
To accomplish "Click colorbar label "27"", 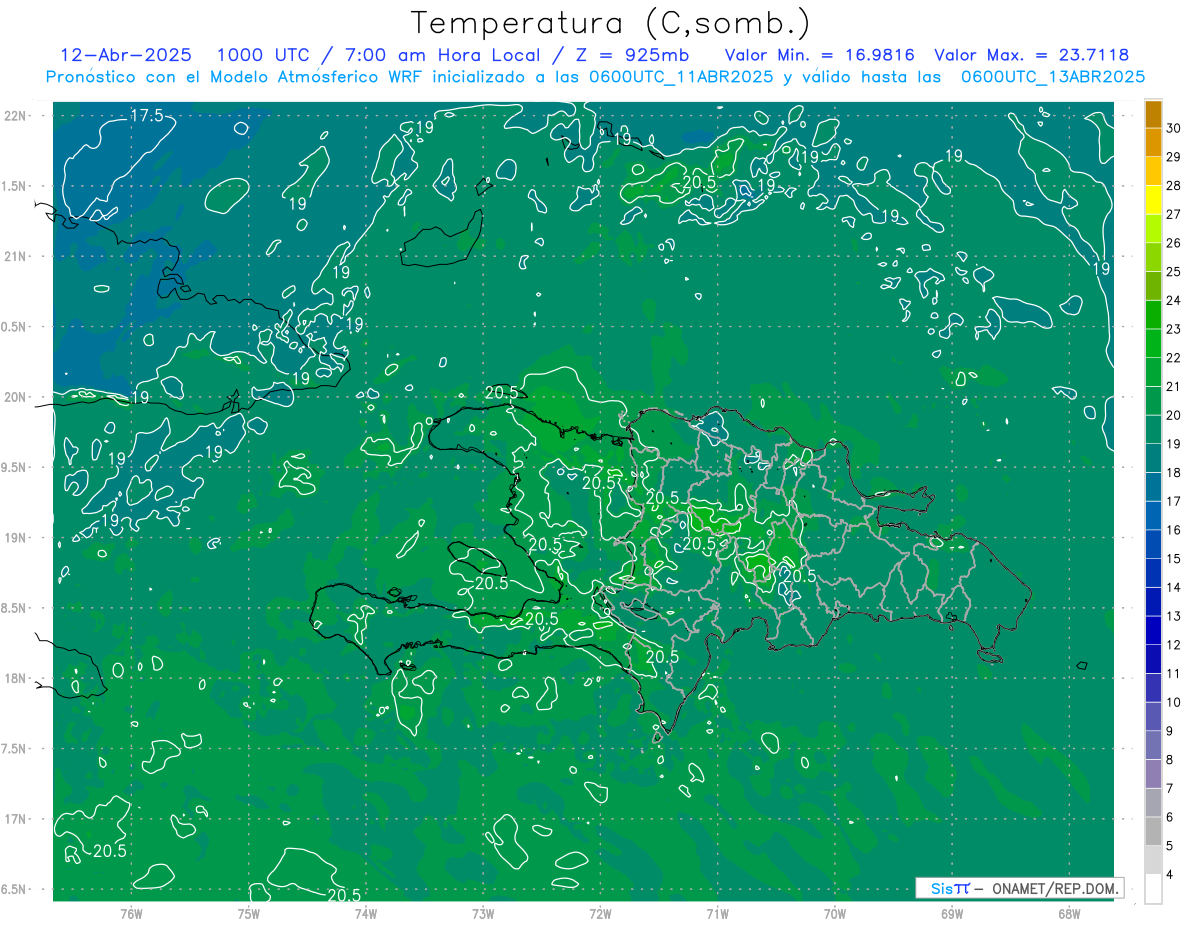I will (1175, 214).
